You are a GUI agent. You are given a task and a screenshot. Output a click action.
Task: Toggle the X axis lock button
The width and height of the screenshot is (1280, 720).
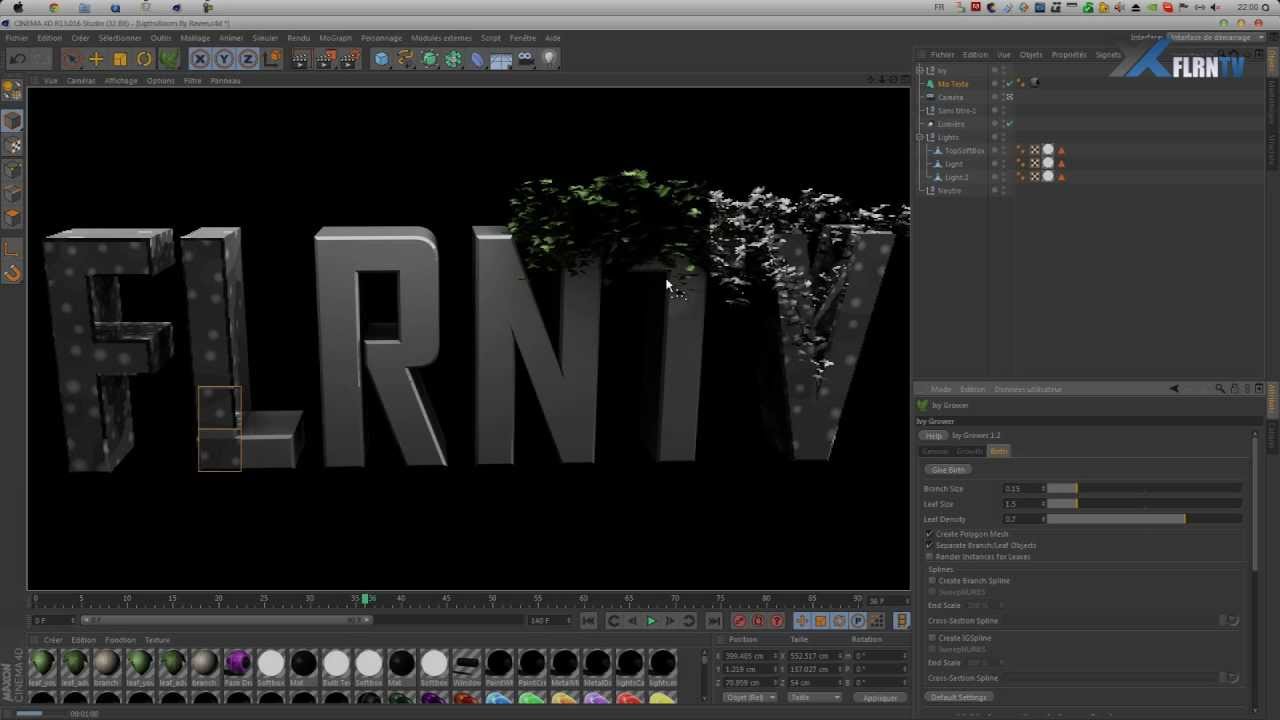click(200, 59)
